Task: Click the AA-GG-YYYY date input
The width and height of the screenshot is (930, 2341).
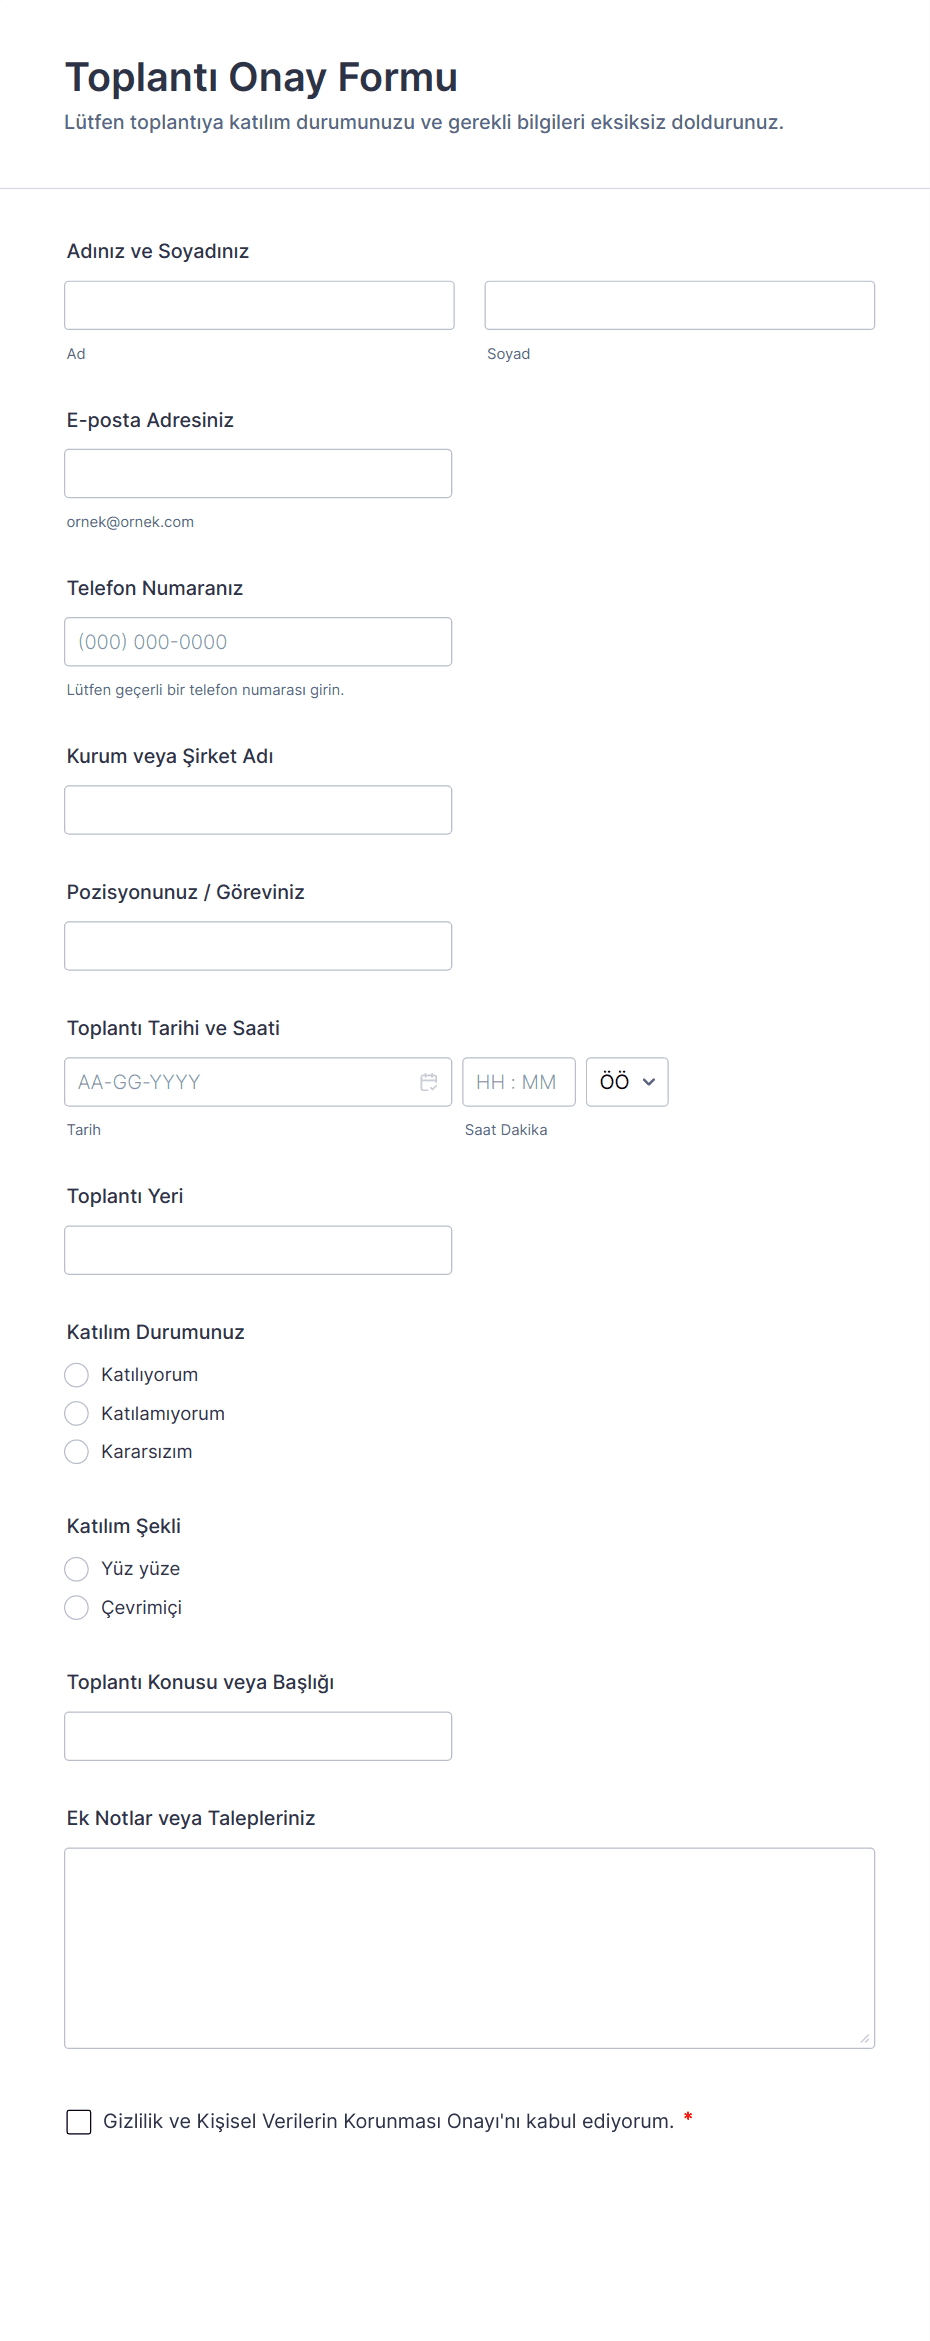Action: click(x=240, y=1082)
